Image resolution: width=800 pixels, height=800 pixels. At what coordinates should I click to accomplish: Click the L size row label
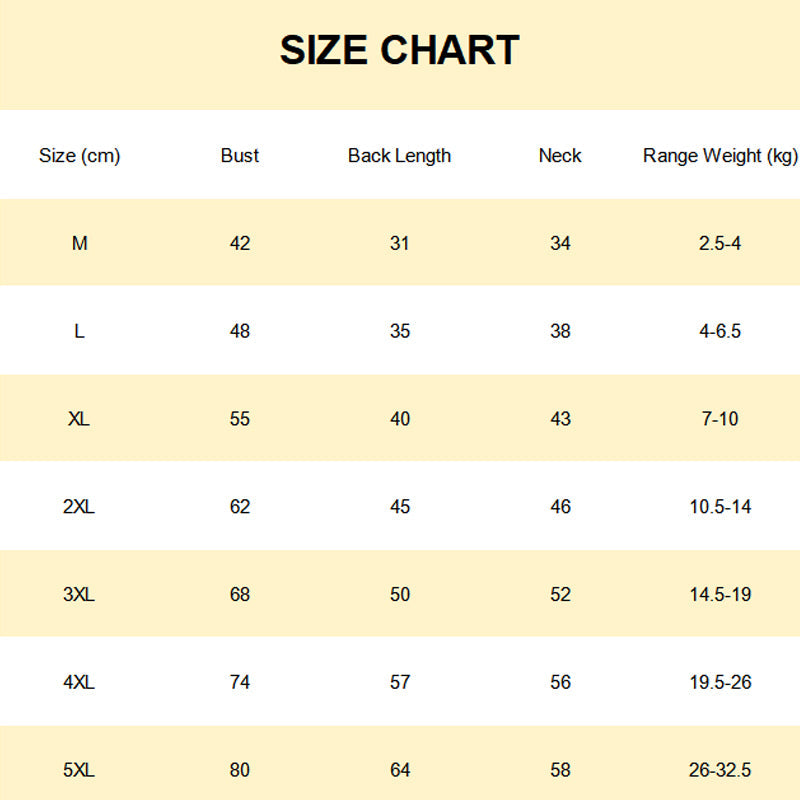click(x=79, y=331)
